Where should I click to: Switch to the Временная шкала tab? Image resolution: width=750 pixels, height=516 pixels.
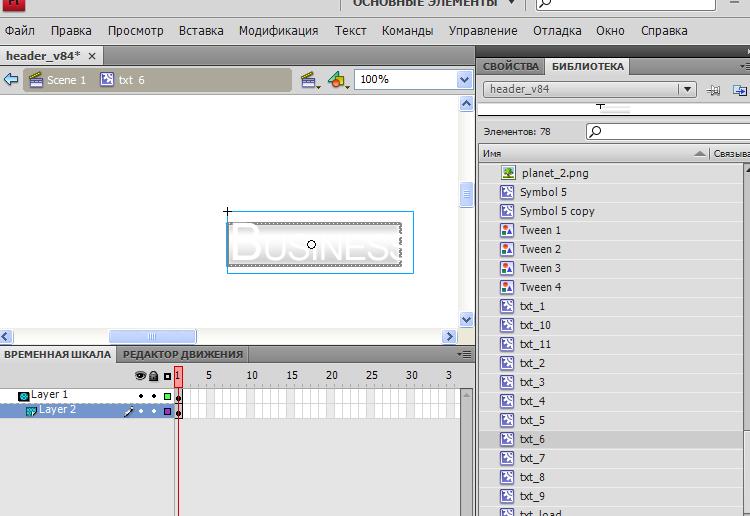[x=57, y=354]
